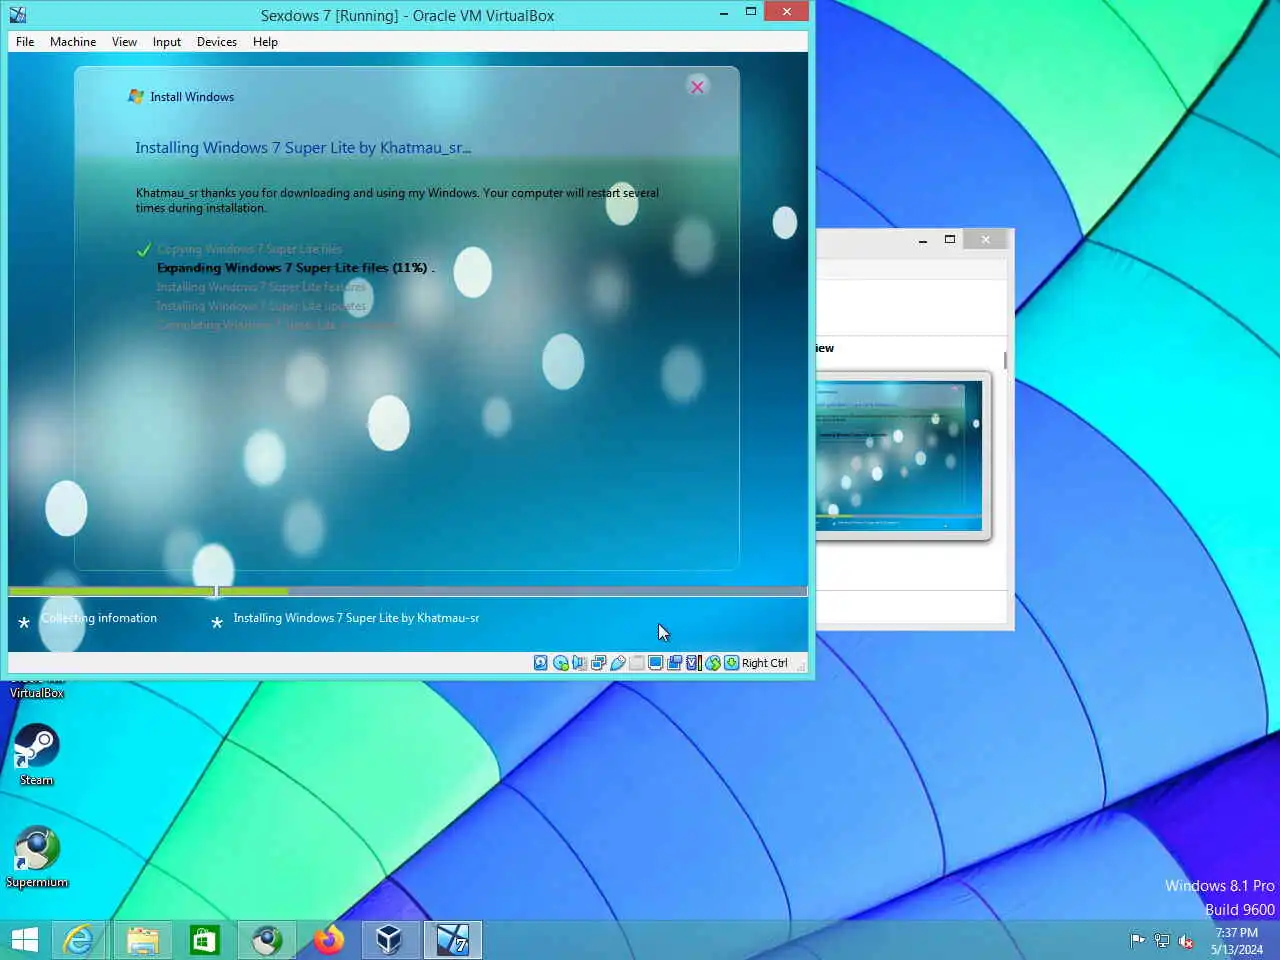Click the VirtualBox window title bar icon
This screenshot has width=1280, height=960.
pos(17,15)
